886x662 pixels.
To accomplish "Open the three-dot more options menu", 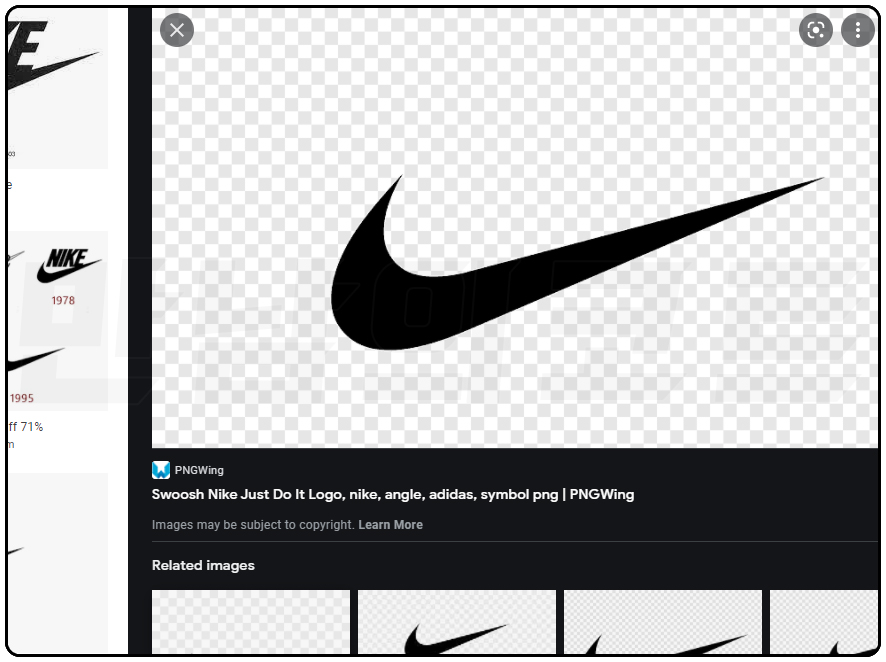I will click(x=858, y=30).
